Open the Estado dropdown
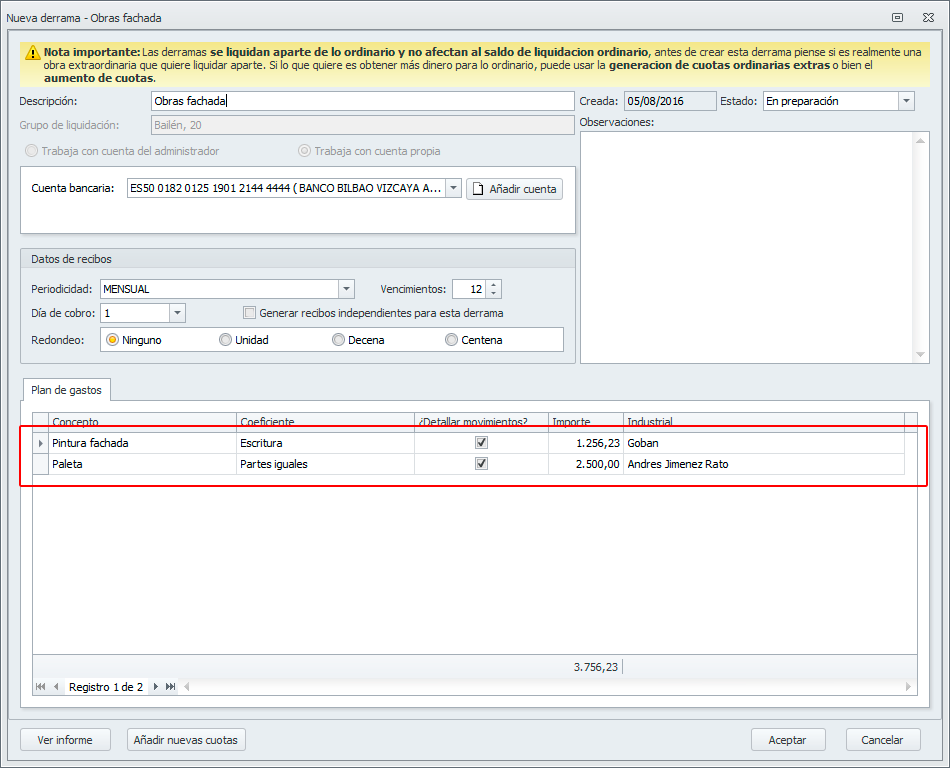The height and width of the screenshot is (768, 950). tap(906, 101)
